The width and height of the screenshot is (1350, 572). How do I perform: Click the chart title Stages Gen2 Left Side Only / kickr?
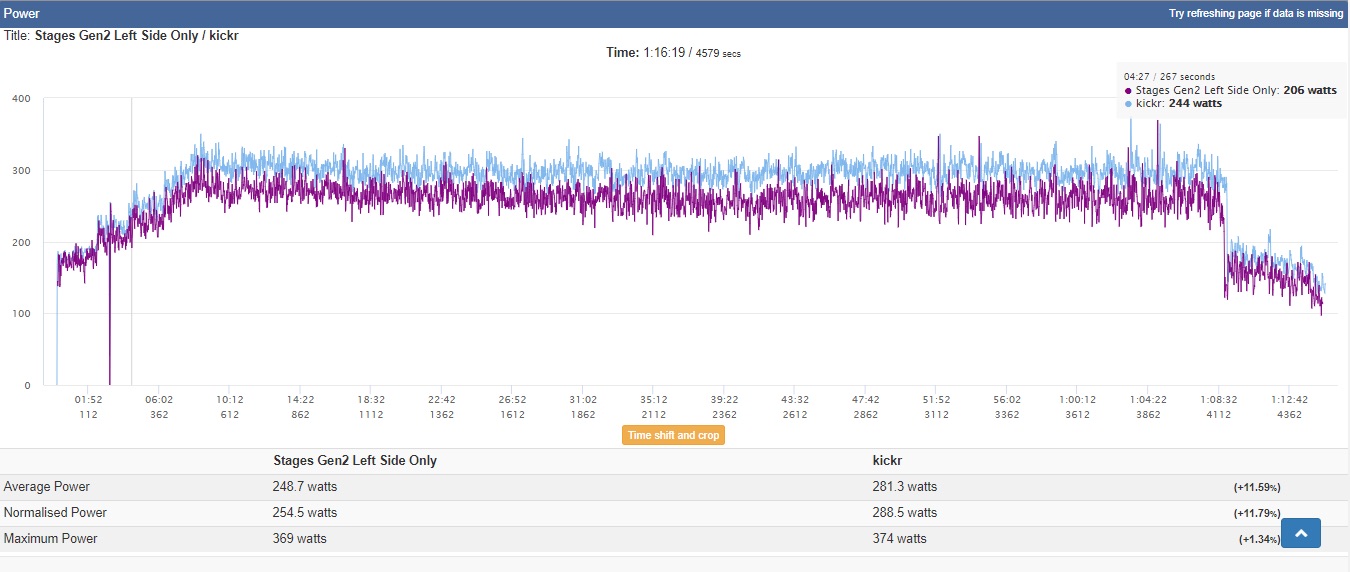click(136, 35)
